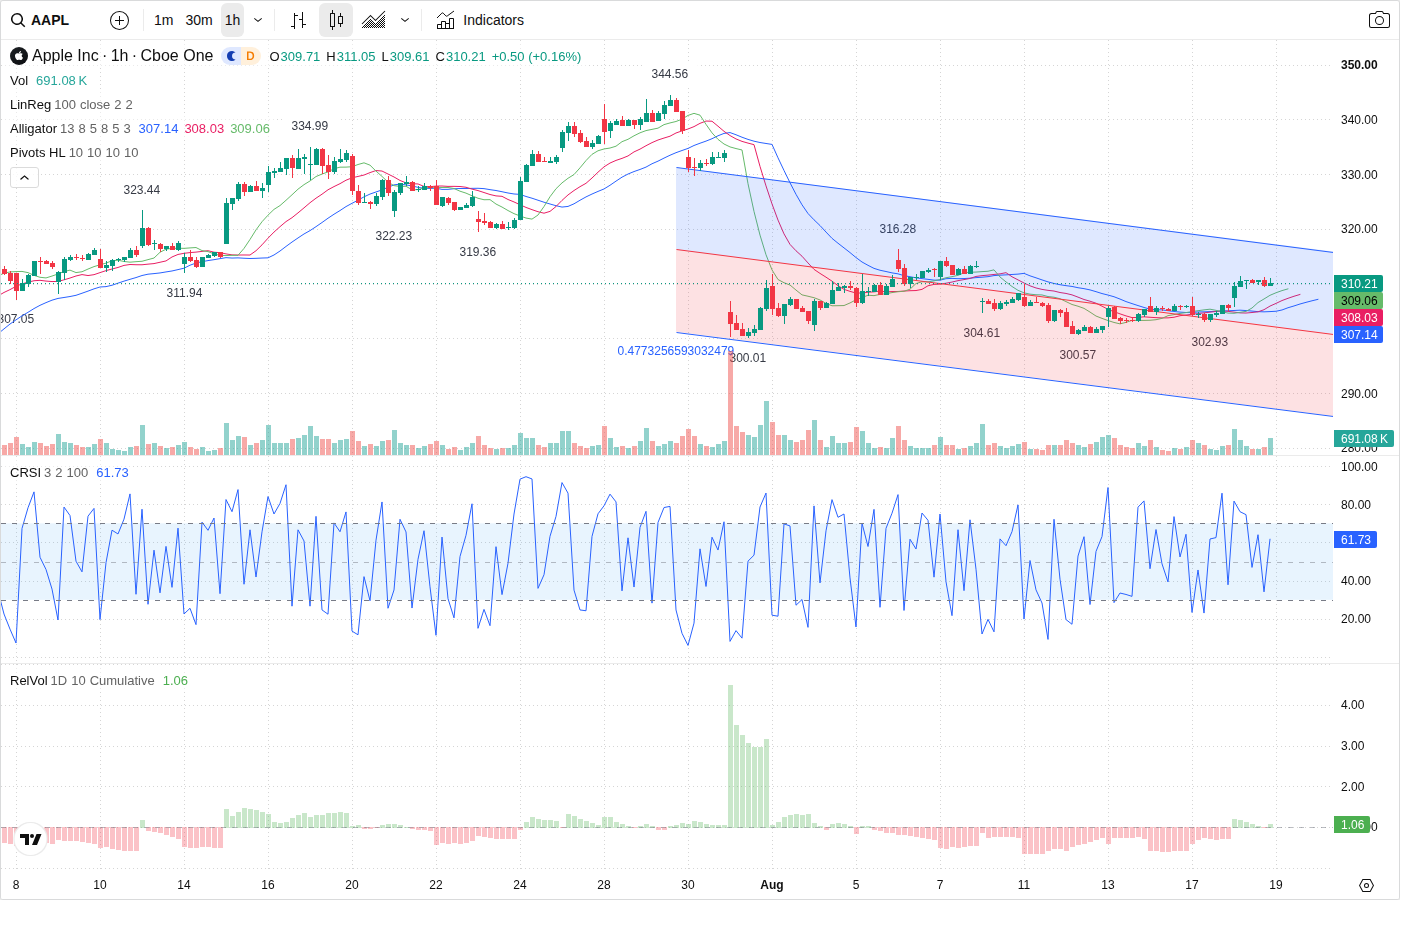Select the RelVol 1D 10 Cumulative legend
This screenshot has height=950, width=1420.
point(98,681)
